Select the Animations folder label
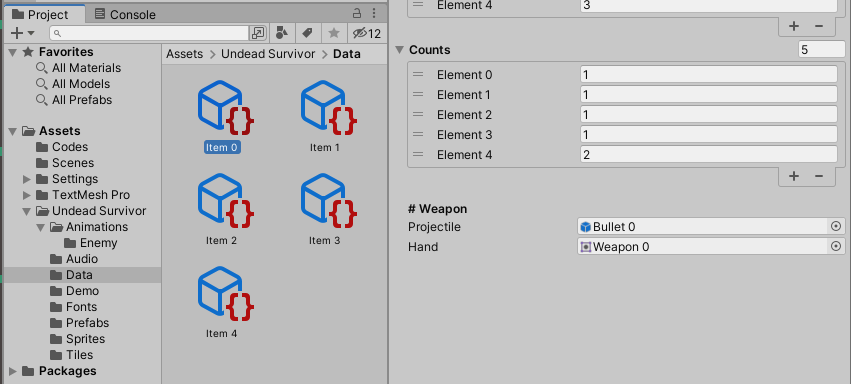This screenshot has height=384, width=851. point(97,227)
